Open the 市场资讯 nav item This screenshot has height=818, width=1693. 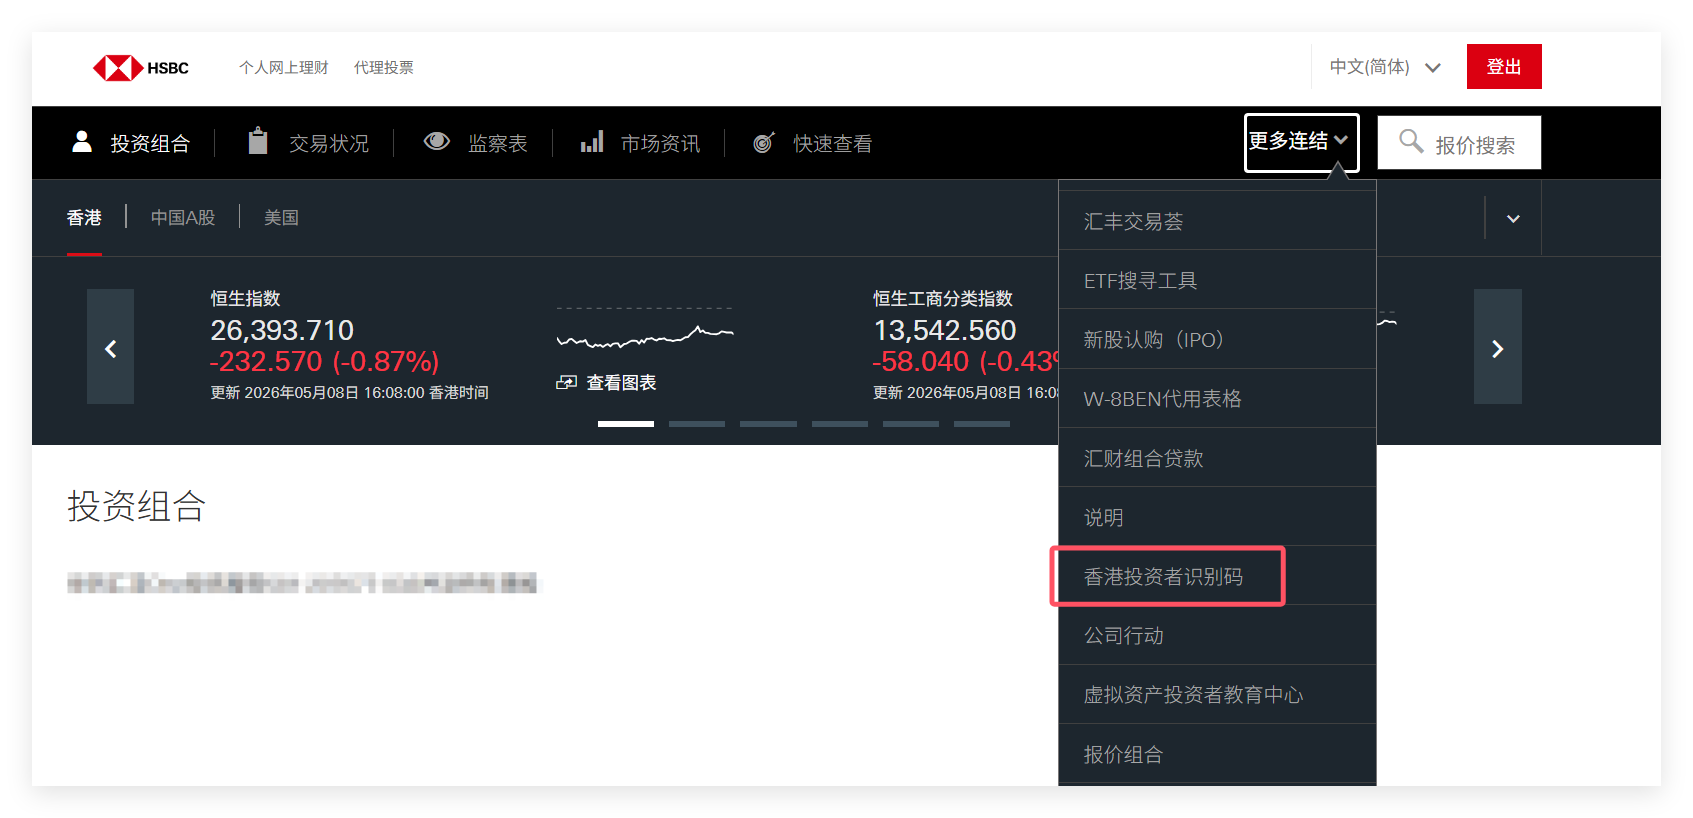tap(661, 144)
